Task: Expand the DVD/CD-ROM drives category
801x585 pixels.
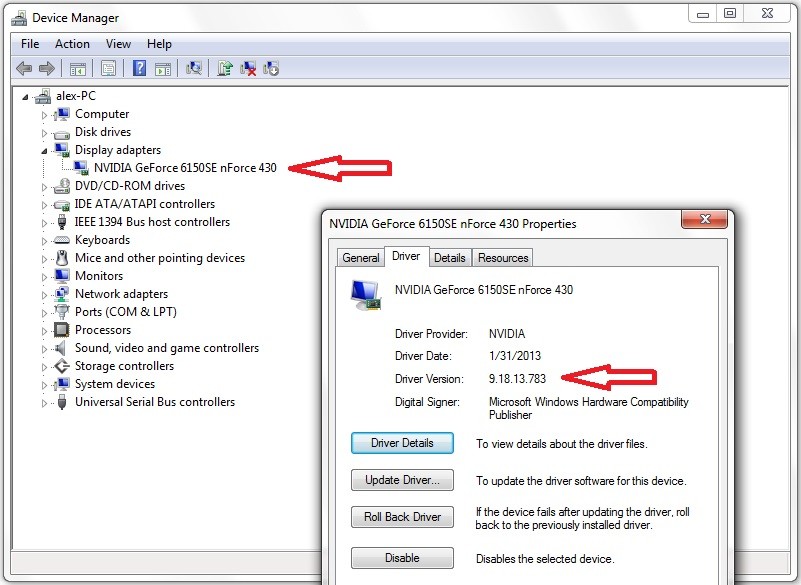Action: point(44,187)
